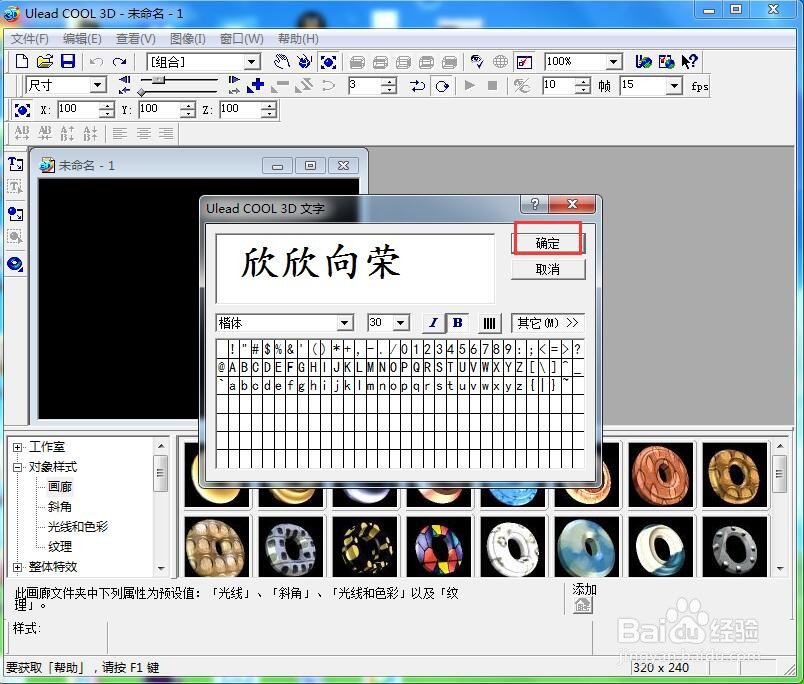
Task: Click the Save floppy disk icon
Action: [68, 62]
